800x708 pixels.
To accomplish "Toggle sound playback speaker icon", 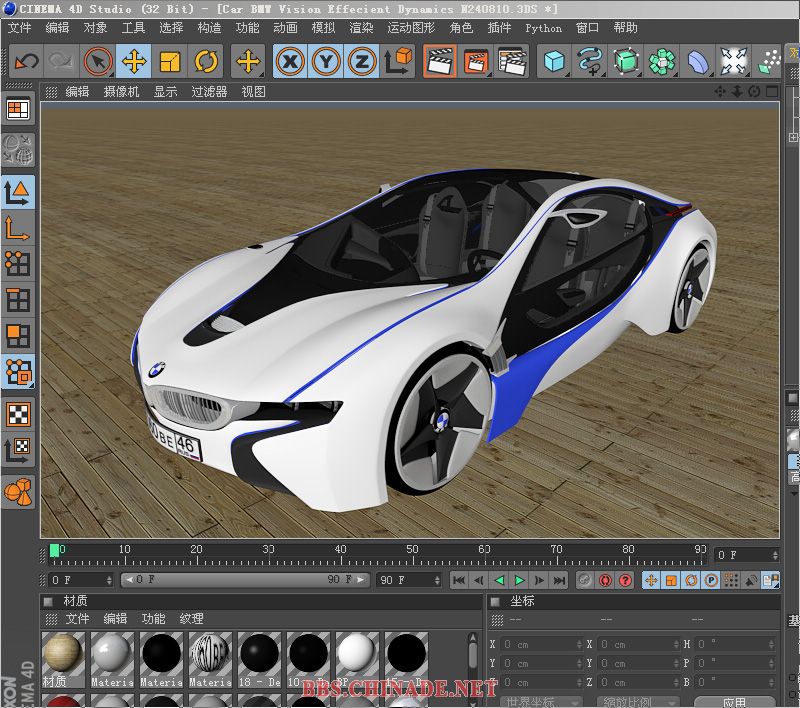I will pos(751,580).
